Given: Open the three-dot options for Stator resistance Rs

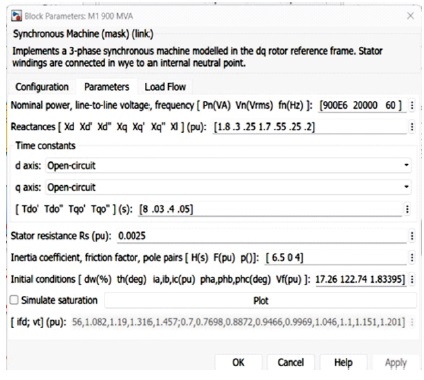Looking at the screenshot, I should point(412,236).
